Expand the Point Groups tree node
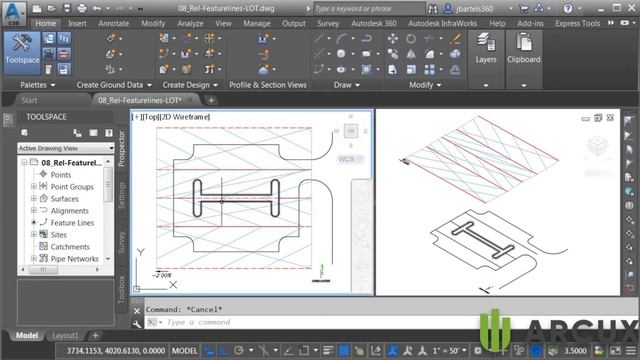Viewport: 640px width, 360px height. (34, 187)
